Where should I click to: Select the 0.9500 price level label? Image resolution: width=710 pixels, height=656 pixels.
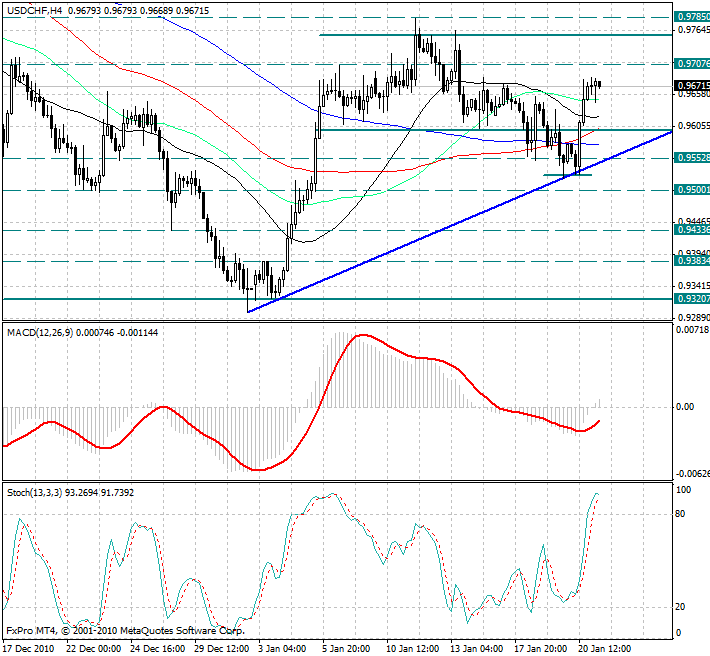coord(692,190)
